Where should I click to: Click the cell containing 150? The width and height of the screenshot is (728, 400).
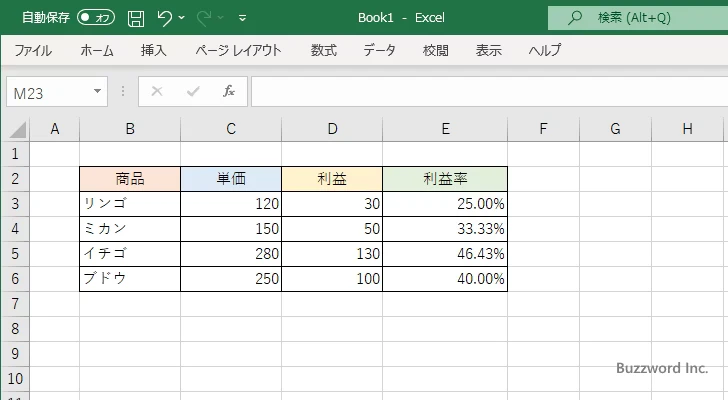231,229
